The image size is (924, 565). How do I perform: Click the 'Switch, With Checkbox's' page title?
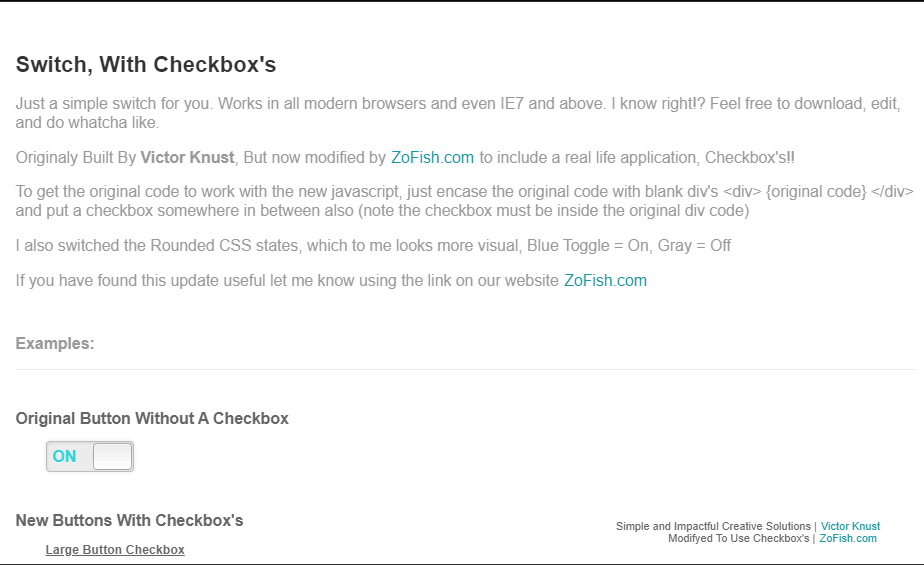(146, 65)
